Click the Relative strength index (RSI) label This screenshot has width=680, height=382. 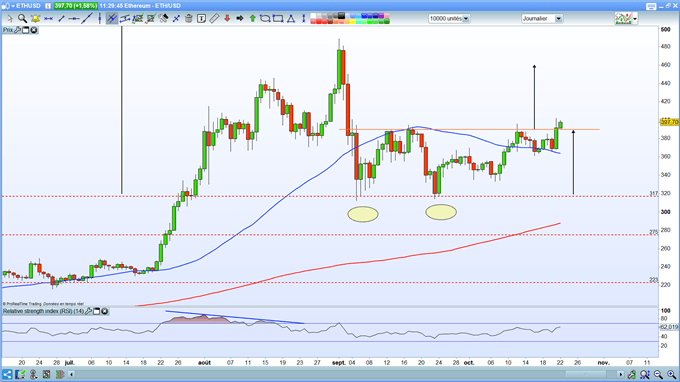click(x=43, y=311)
